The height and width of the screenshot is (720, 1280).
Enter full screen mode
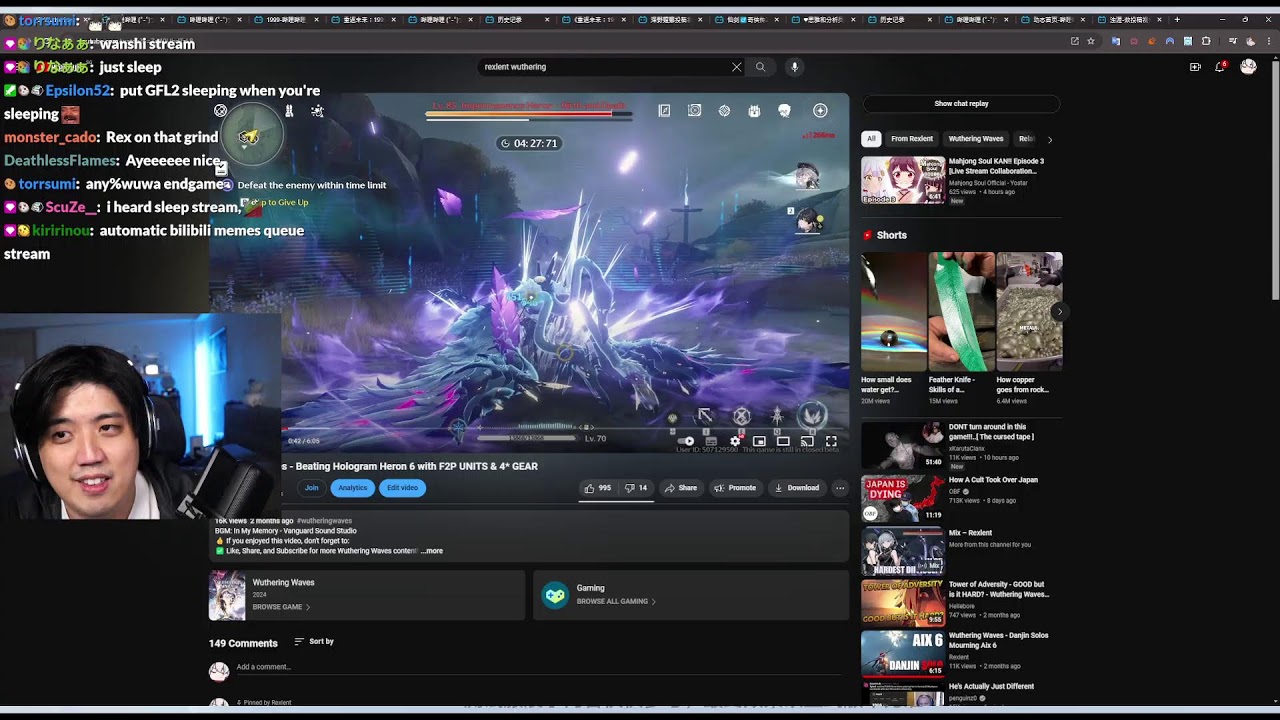(831, 441)
